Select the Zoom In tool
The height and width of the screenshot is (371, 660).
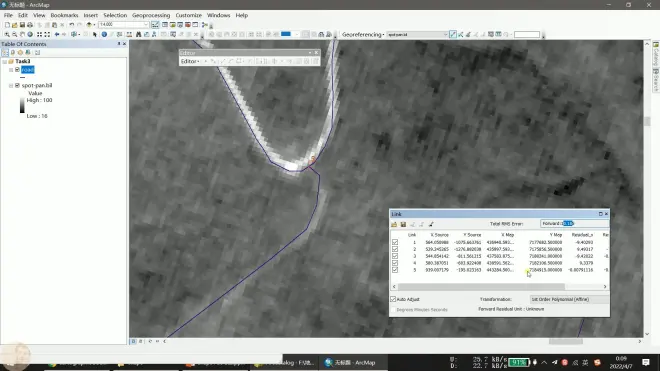7,35
